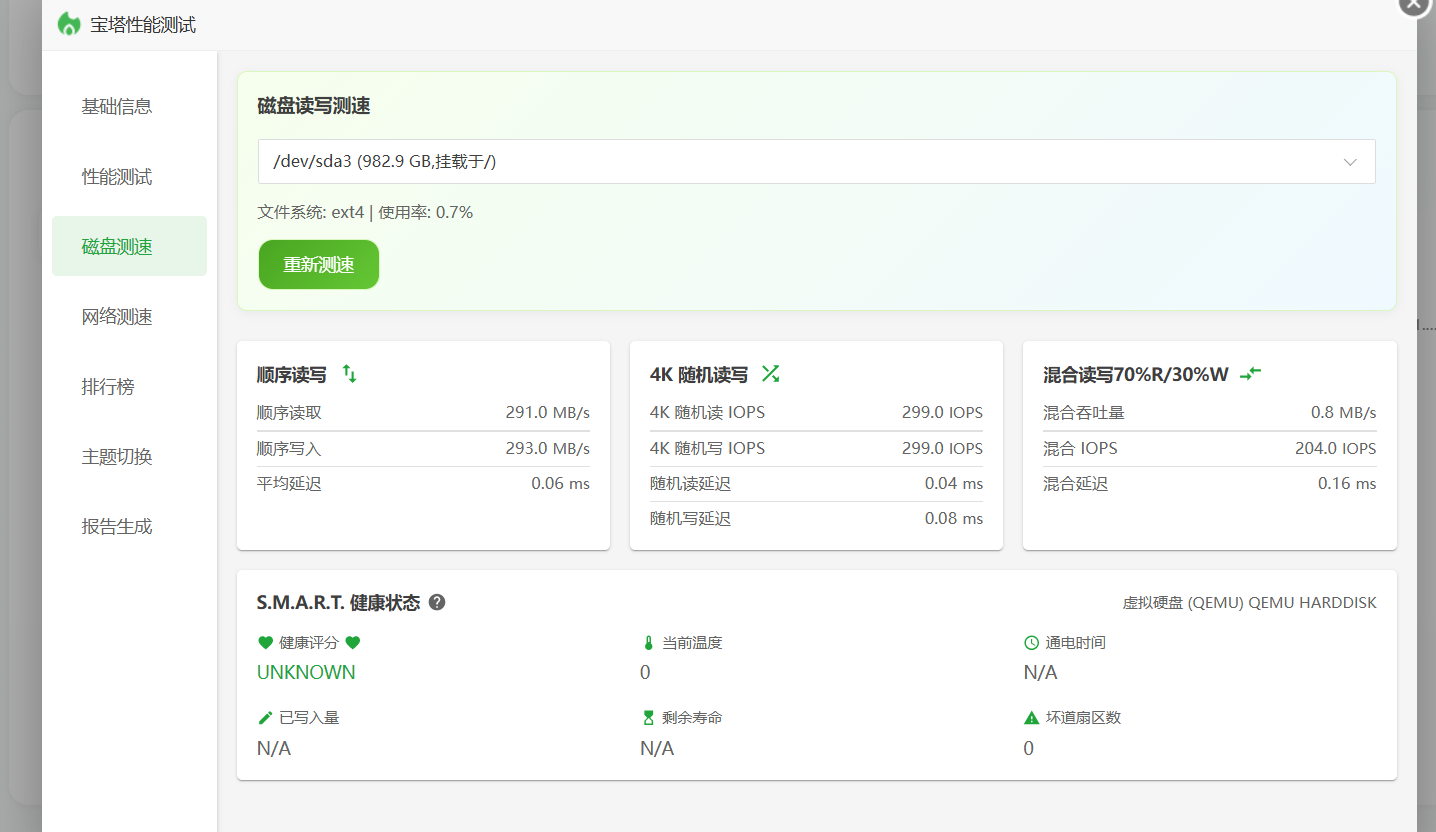This screenshot has height=832, width=1436.
Task: Open the 排行榜 leaderboard tab
Action: [108, 387]
